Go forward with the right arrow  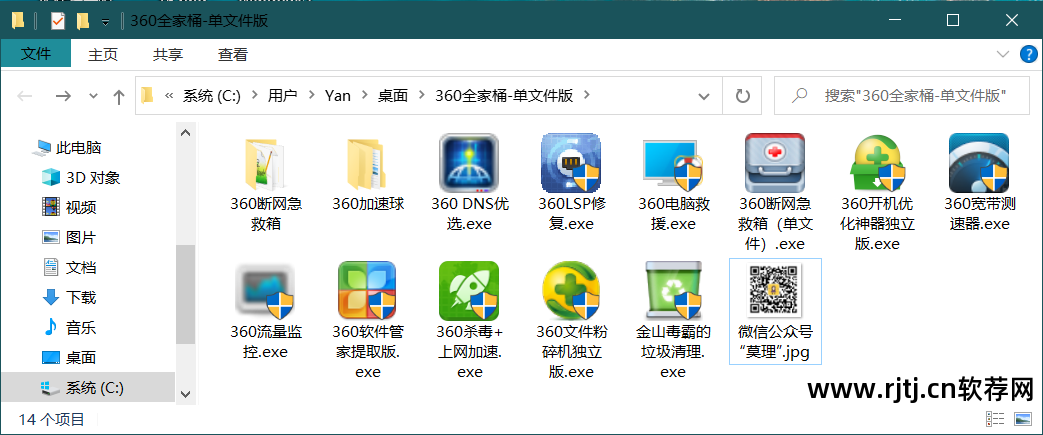pos(63,96)
